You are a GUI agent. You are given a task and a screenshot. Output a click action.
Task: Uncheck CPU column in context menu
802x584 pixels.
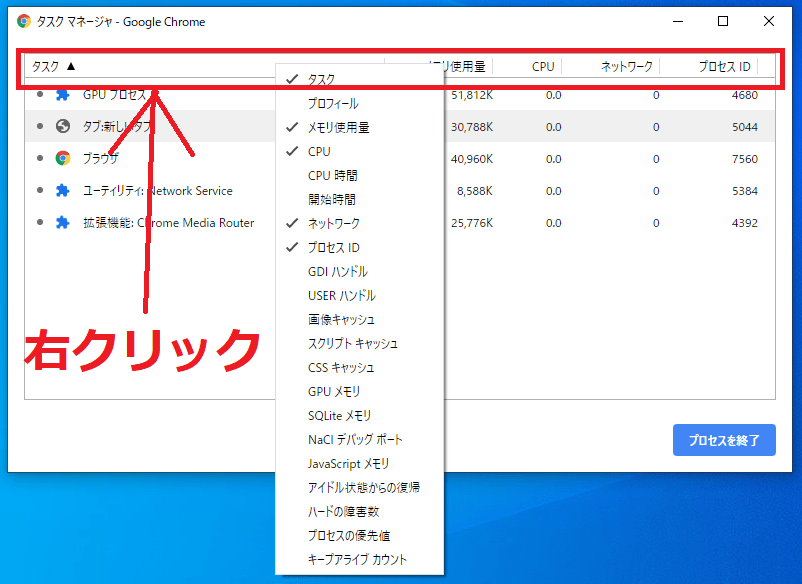(x=360, y=151)
